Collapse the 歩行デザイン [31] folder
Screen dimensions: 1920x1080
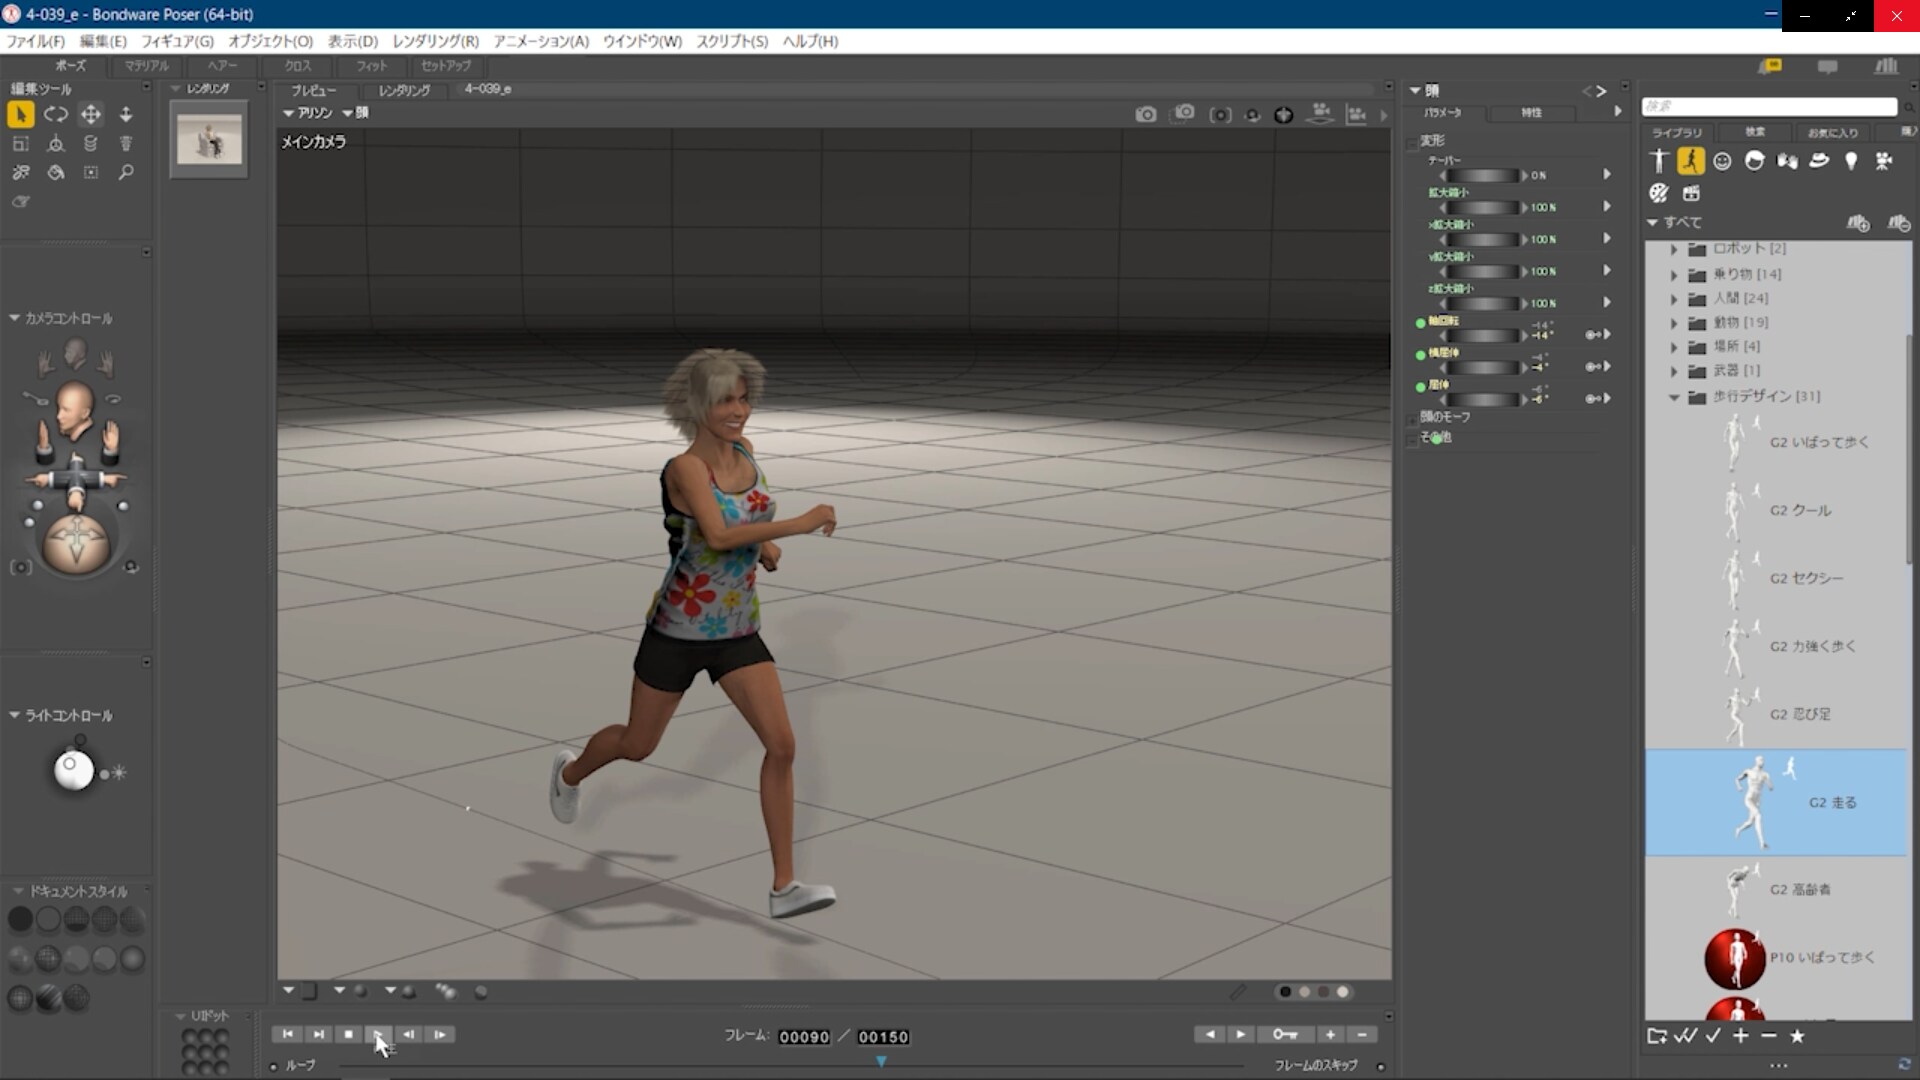tap(1674, 397)
